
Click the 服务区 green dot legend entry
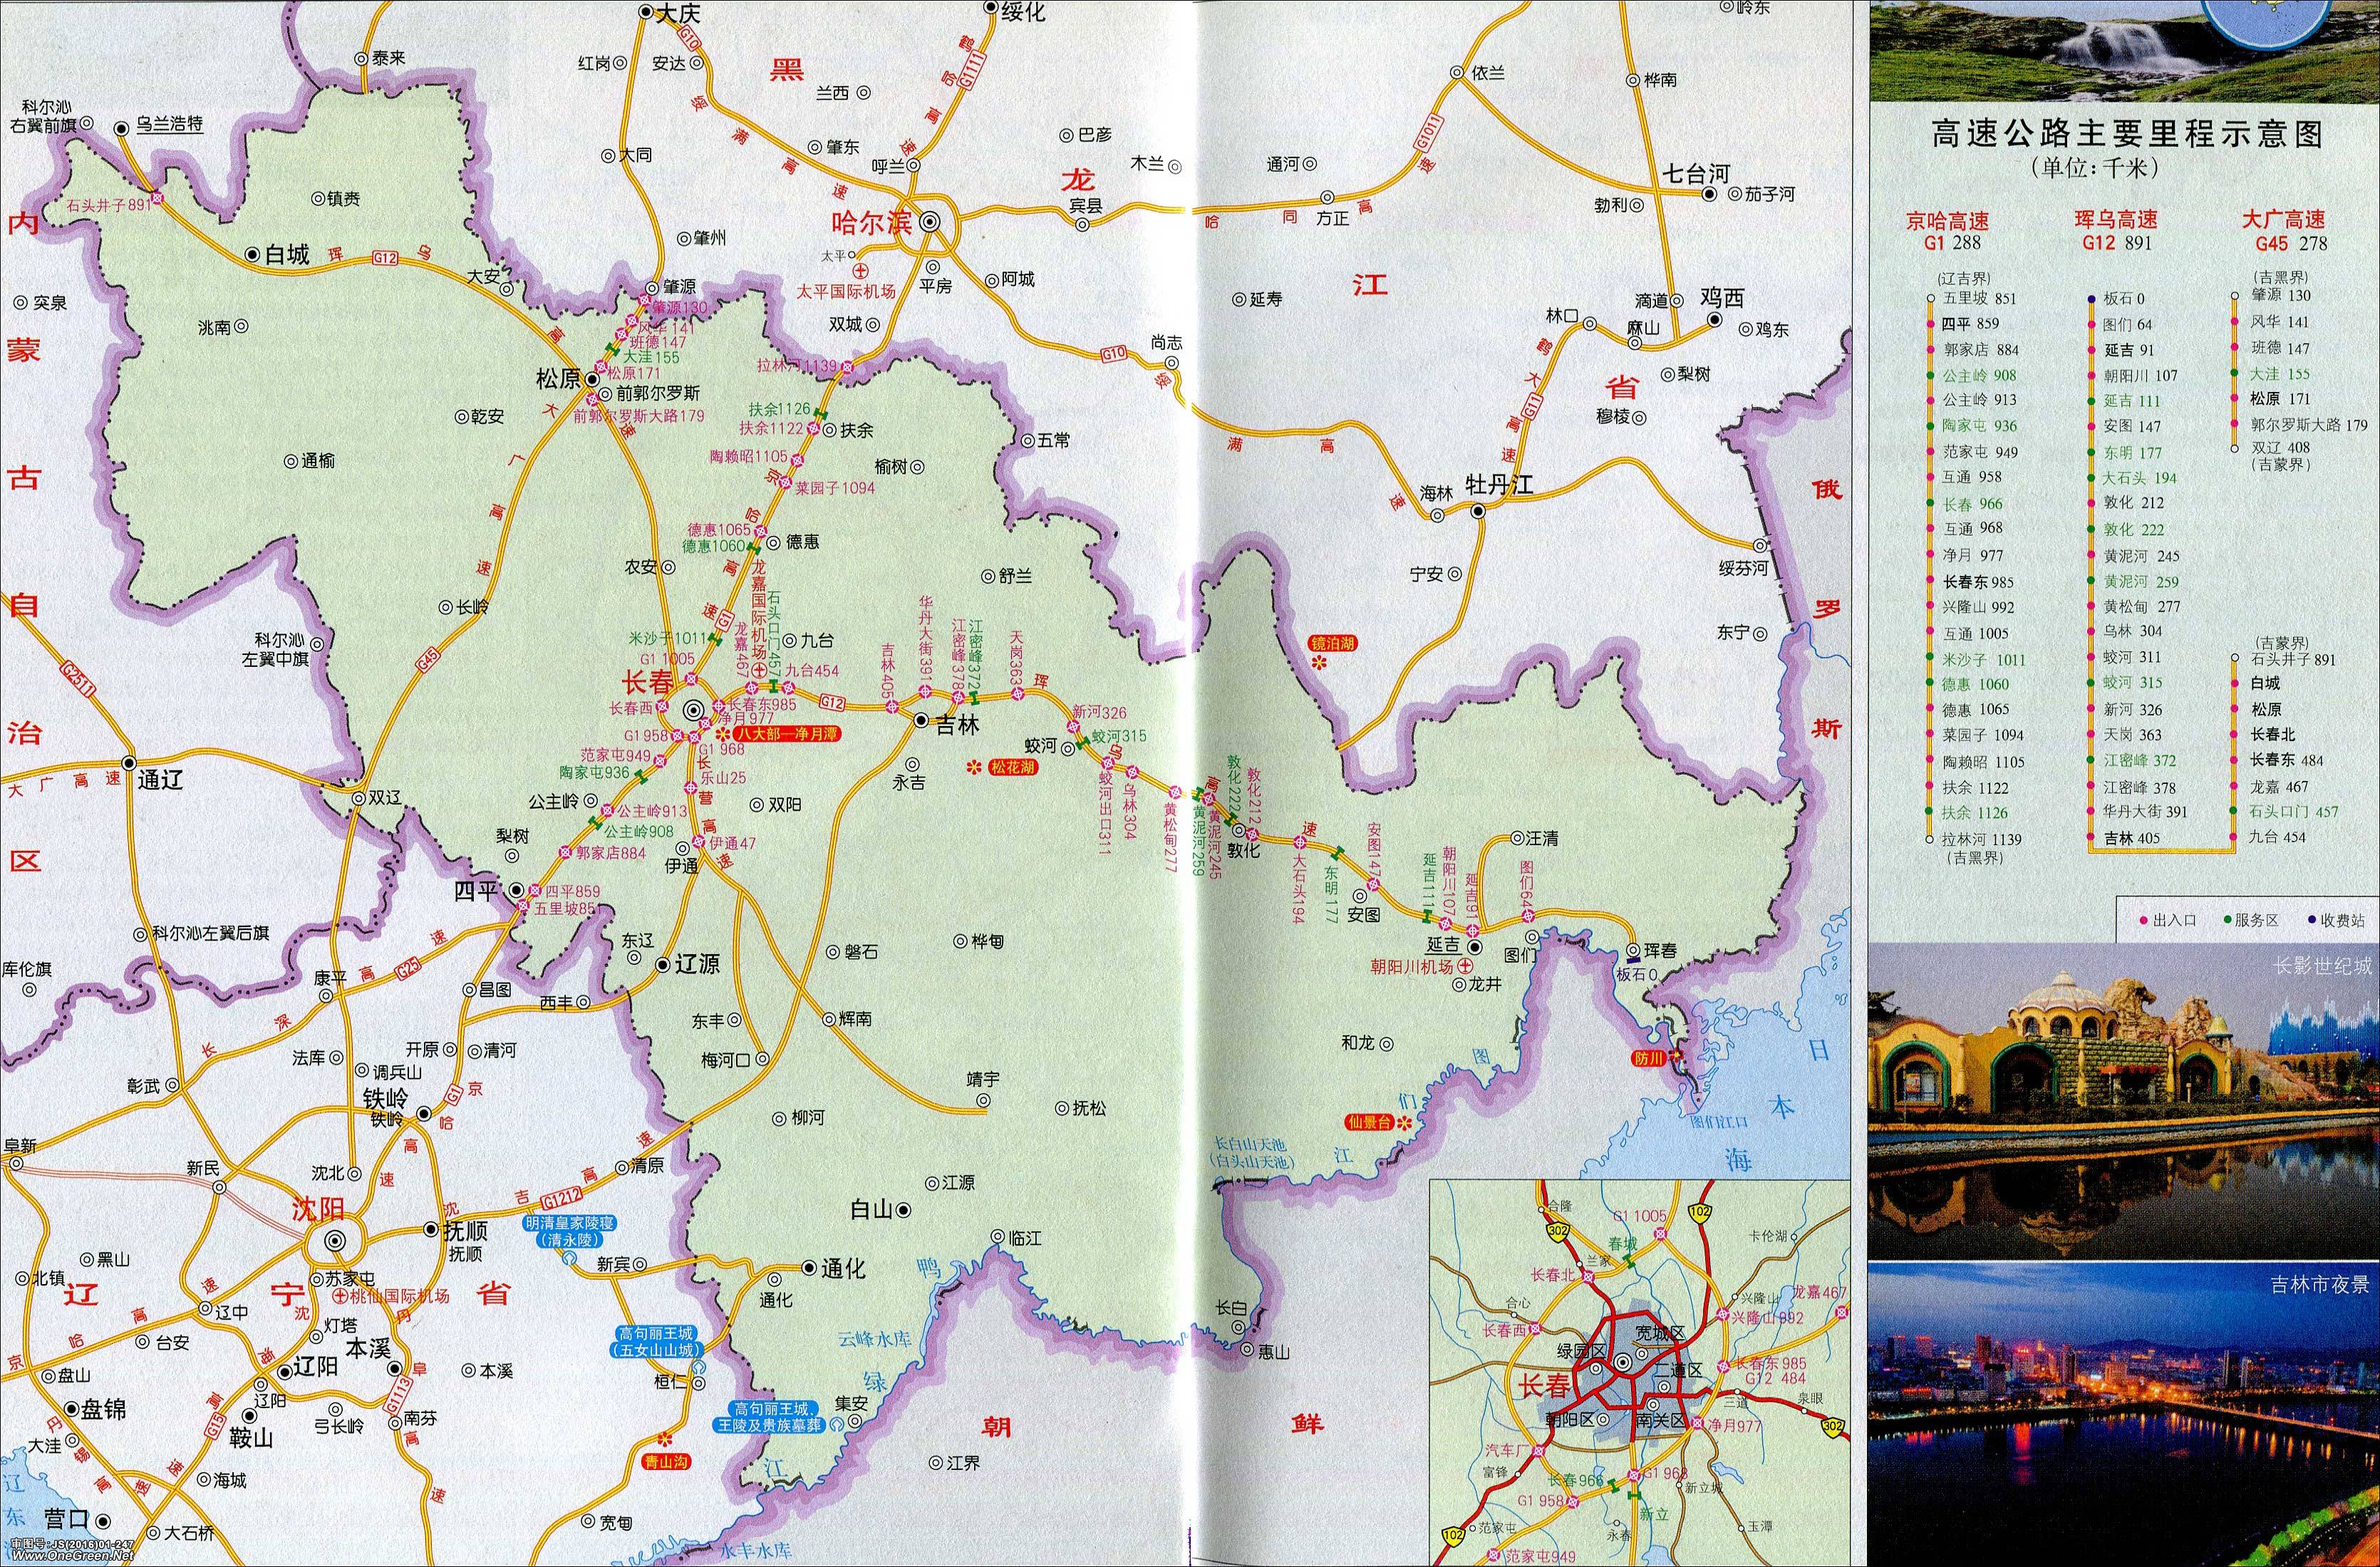pyautogui.click(x=2250, y=920)
